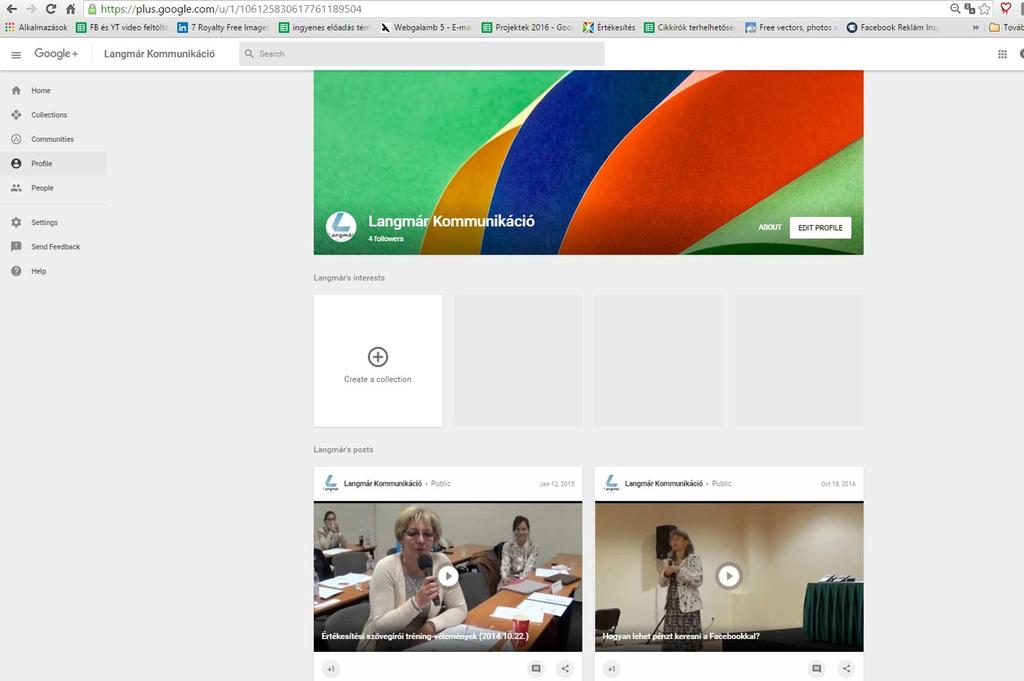Screen dimensions: 1024x681
Task: Click the translate icon in address bar
Action: pyautogui.click(x=970, y=9)
